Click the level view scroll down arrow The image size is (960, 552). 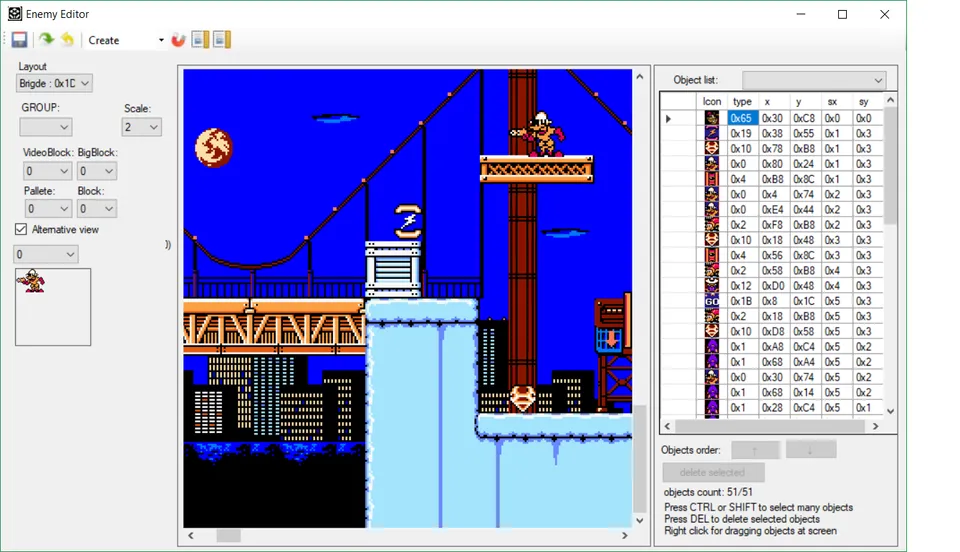(x=640, y=521)
